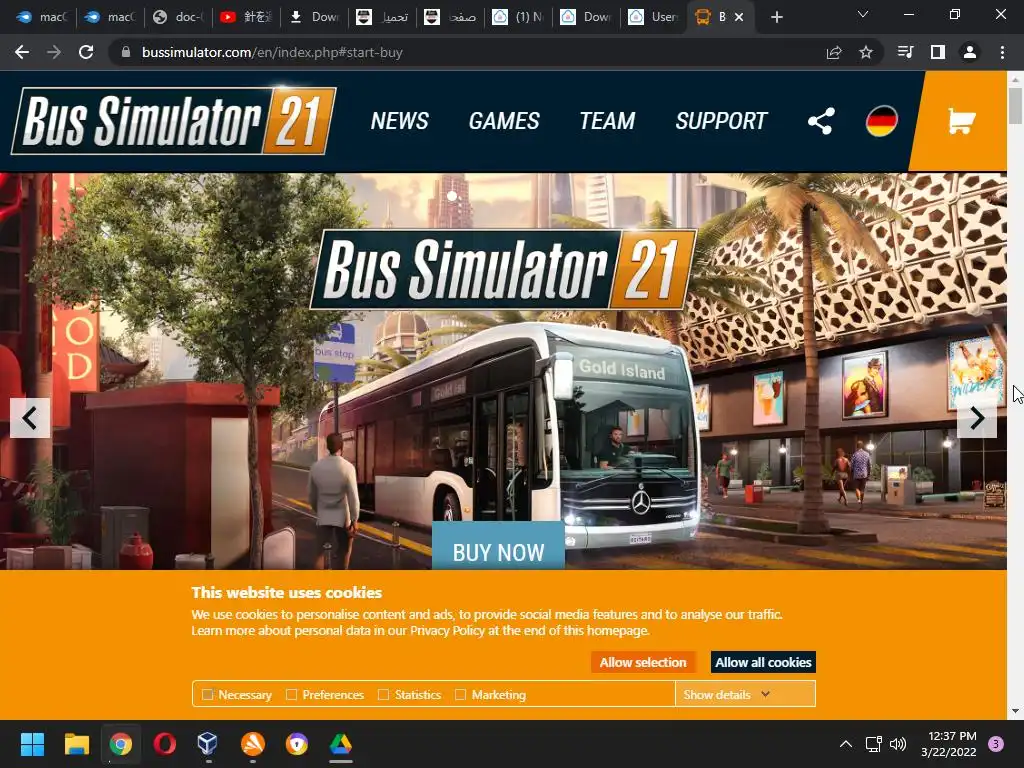Close the active Bus Simulator tab
The width and height of the screenshot is (1024, 768).
coord(739,18)
